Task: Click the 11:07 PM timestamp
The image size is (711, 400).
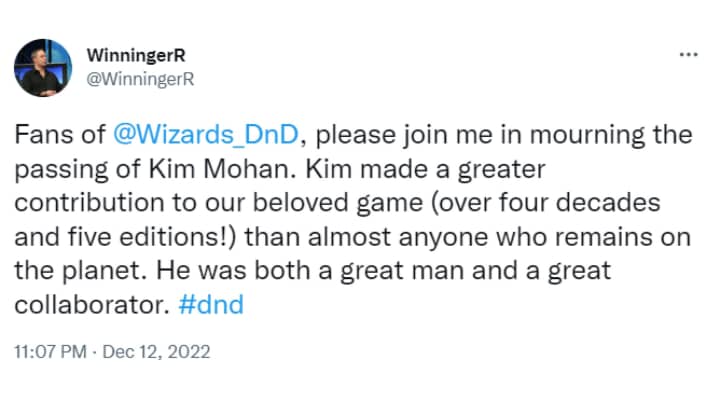Action: click(45, 352)
